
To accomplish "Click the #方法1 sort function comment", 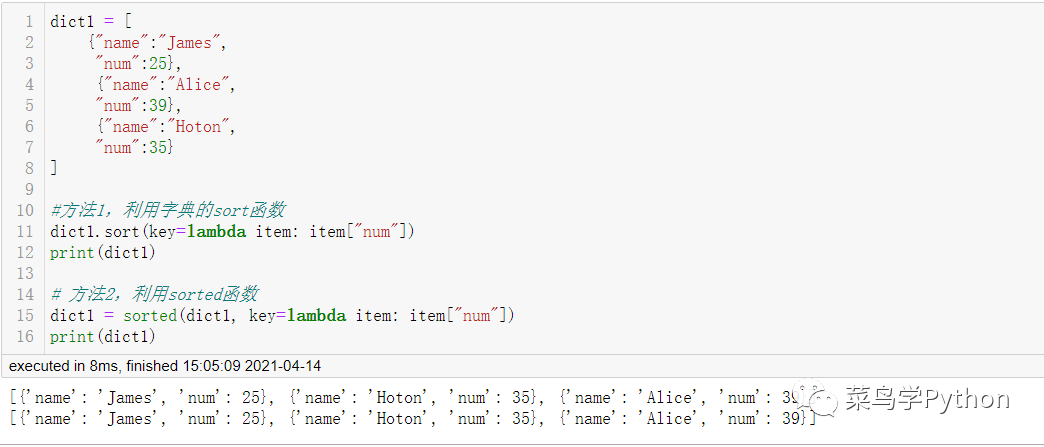I will click(x=167, y=210).
